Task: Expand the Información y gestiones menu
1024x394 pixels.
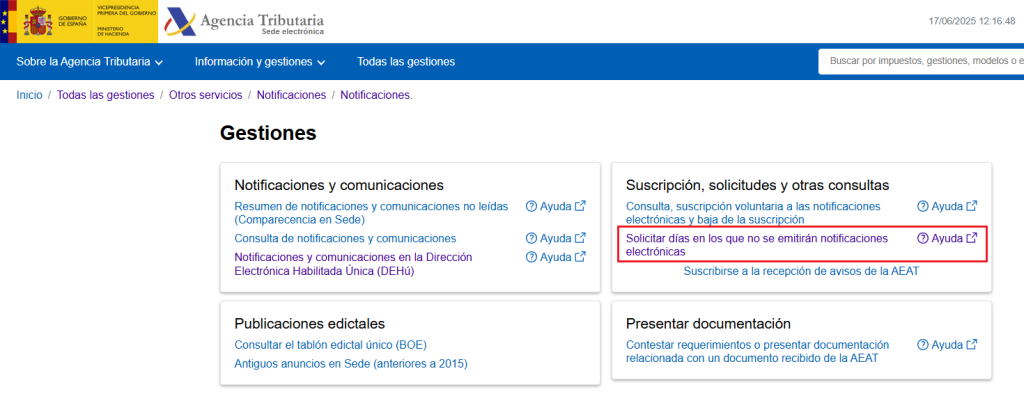Action: click(x=260, y=62)
